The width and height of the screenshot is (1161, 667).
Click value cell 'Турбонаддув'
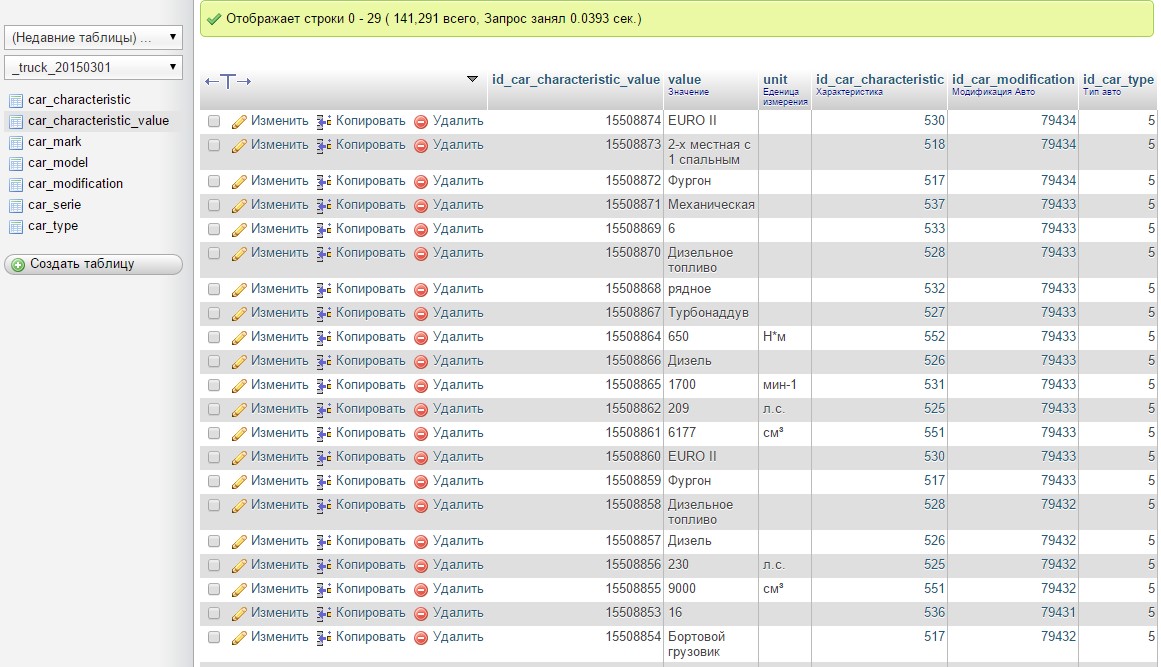point(708,313)
